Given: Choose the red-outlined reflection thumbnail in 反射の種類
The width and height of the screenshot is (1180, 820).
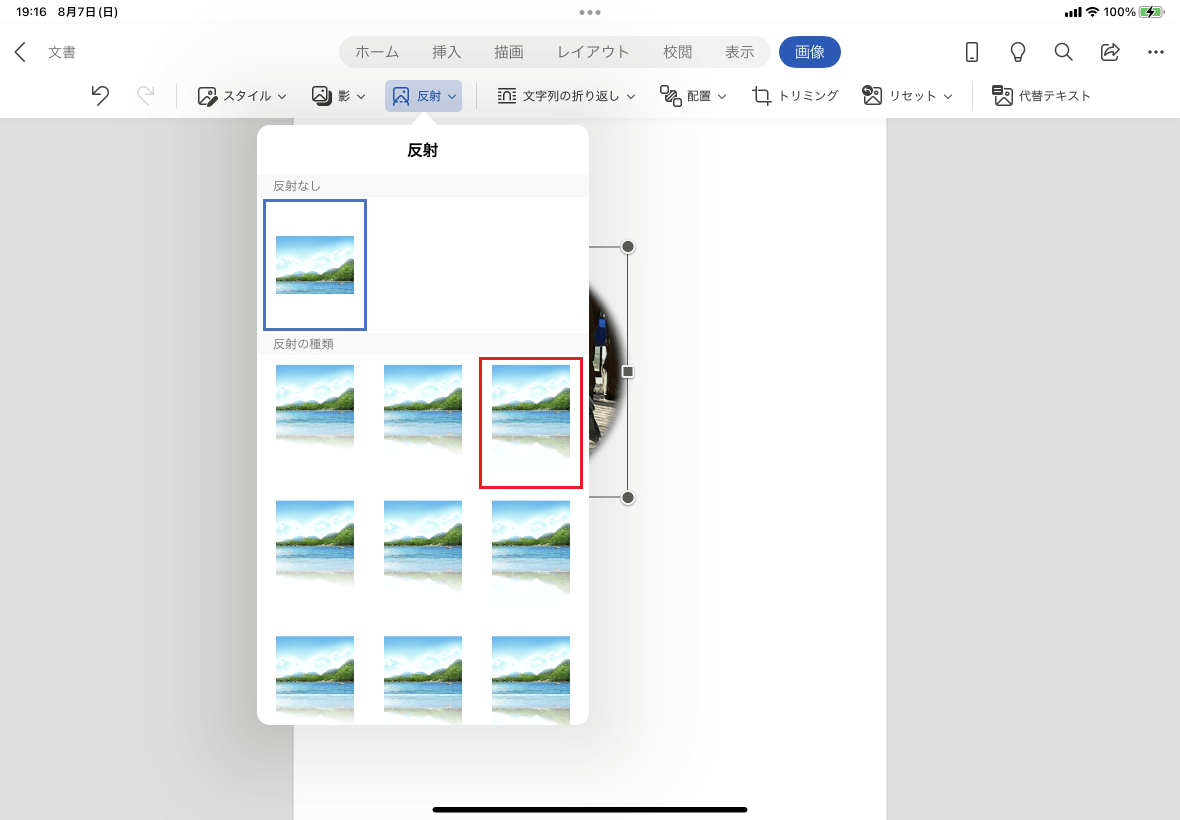Looking at the screenshot, I should tap(531, 423).
